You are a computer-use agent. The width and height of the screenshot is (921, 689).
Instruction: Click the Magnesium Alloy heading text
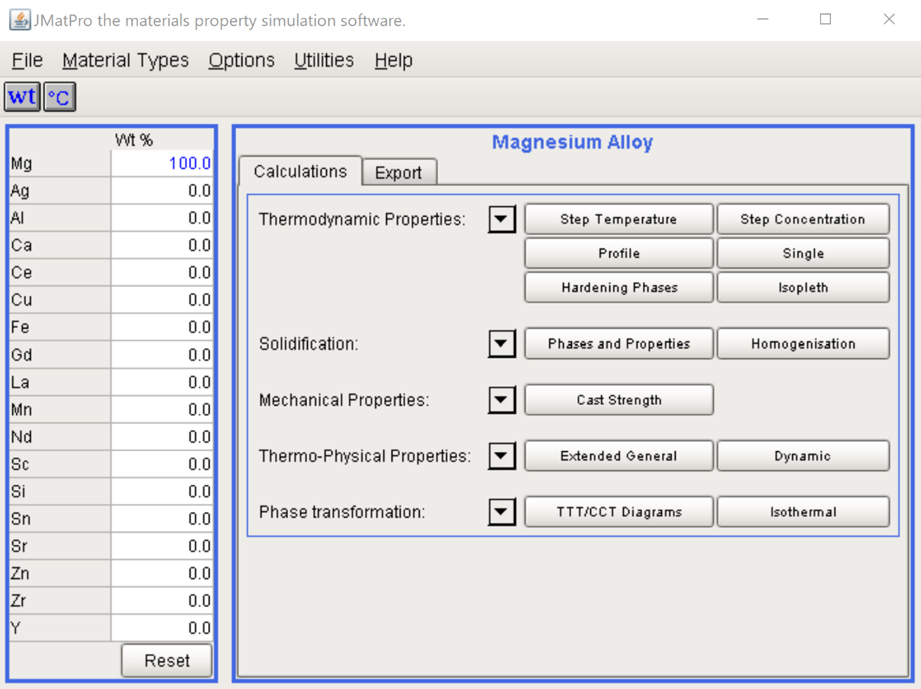click(x=572, y=142)
